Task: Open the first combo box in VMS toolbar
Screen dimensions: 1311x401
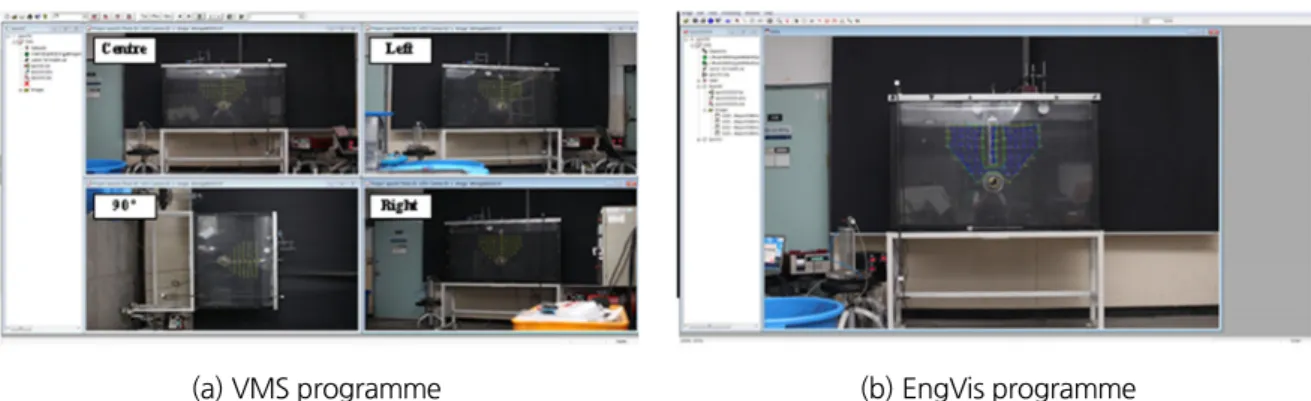Action: (x=71, y=17)
